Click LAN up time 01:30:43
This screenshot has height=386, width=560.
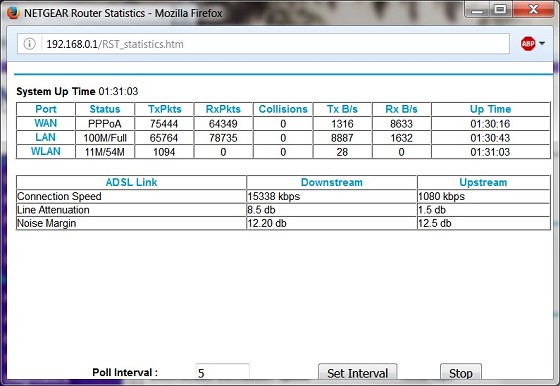pyautogui.click(x=490, y=138)
